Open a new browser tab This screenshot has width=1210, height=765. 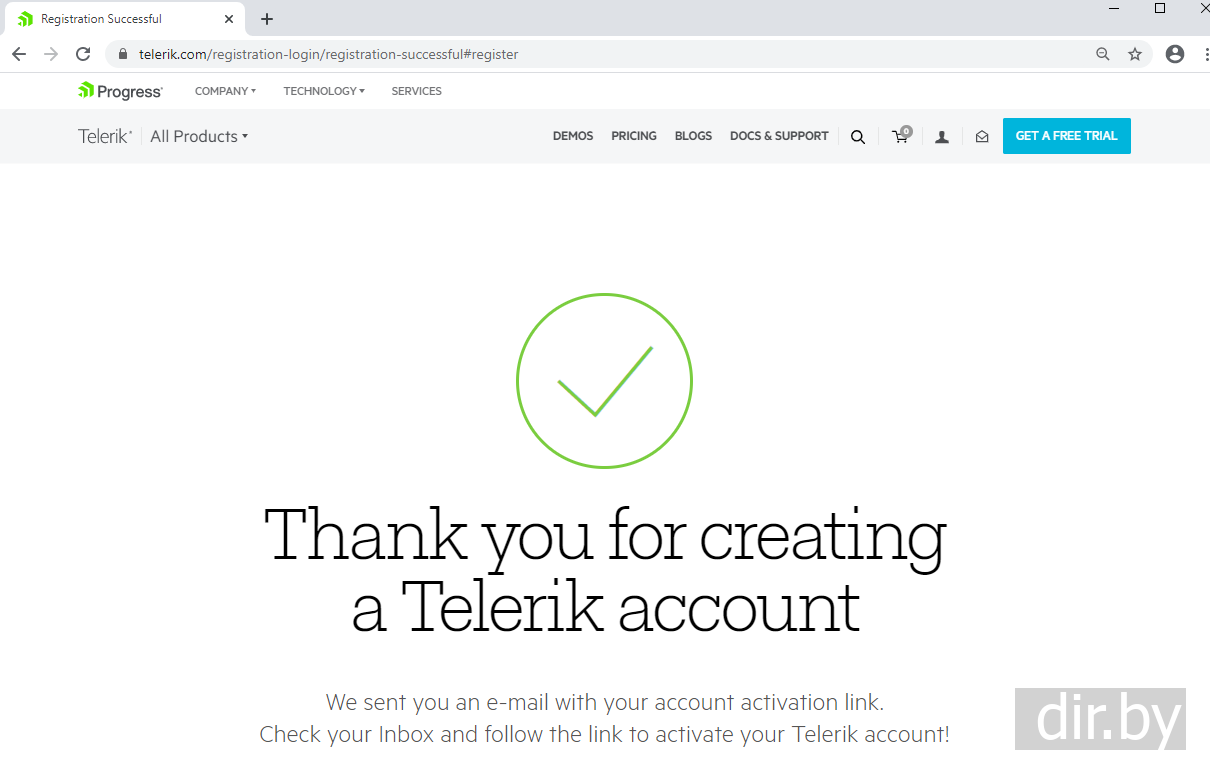tap(267, 19)
